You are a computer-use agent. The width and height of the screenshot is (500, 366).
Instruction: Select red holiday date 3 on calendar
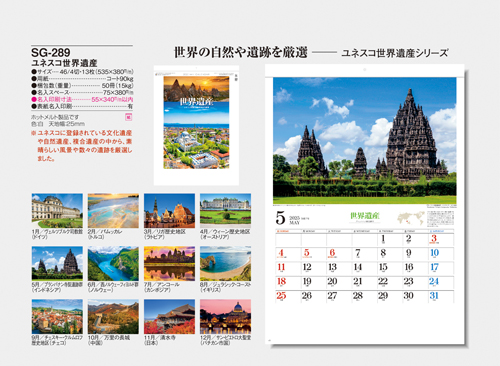tap(434, 238)
